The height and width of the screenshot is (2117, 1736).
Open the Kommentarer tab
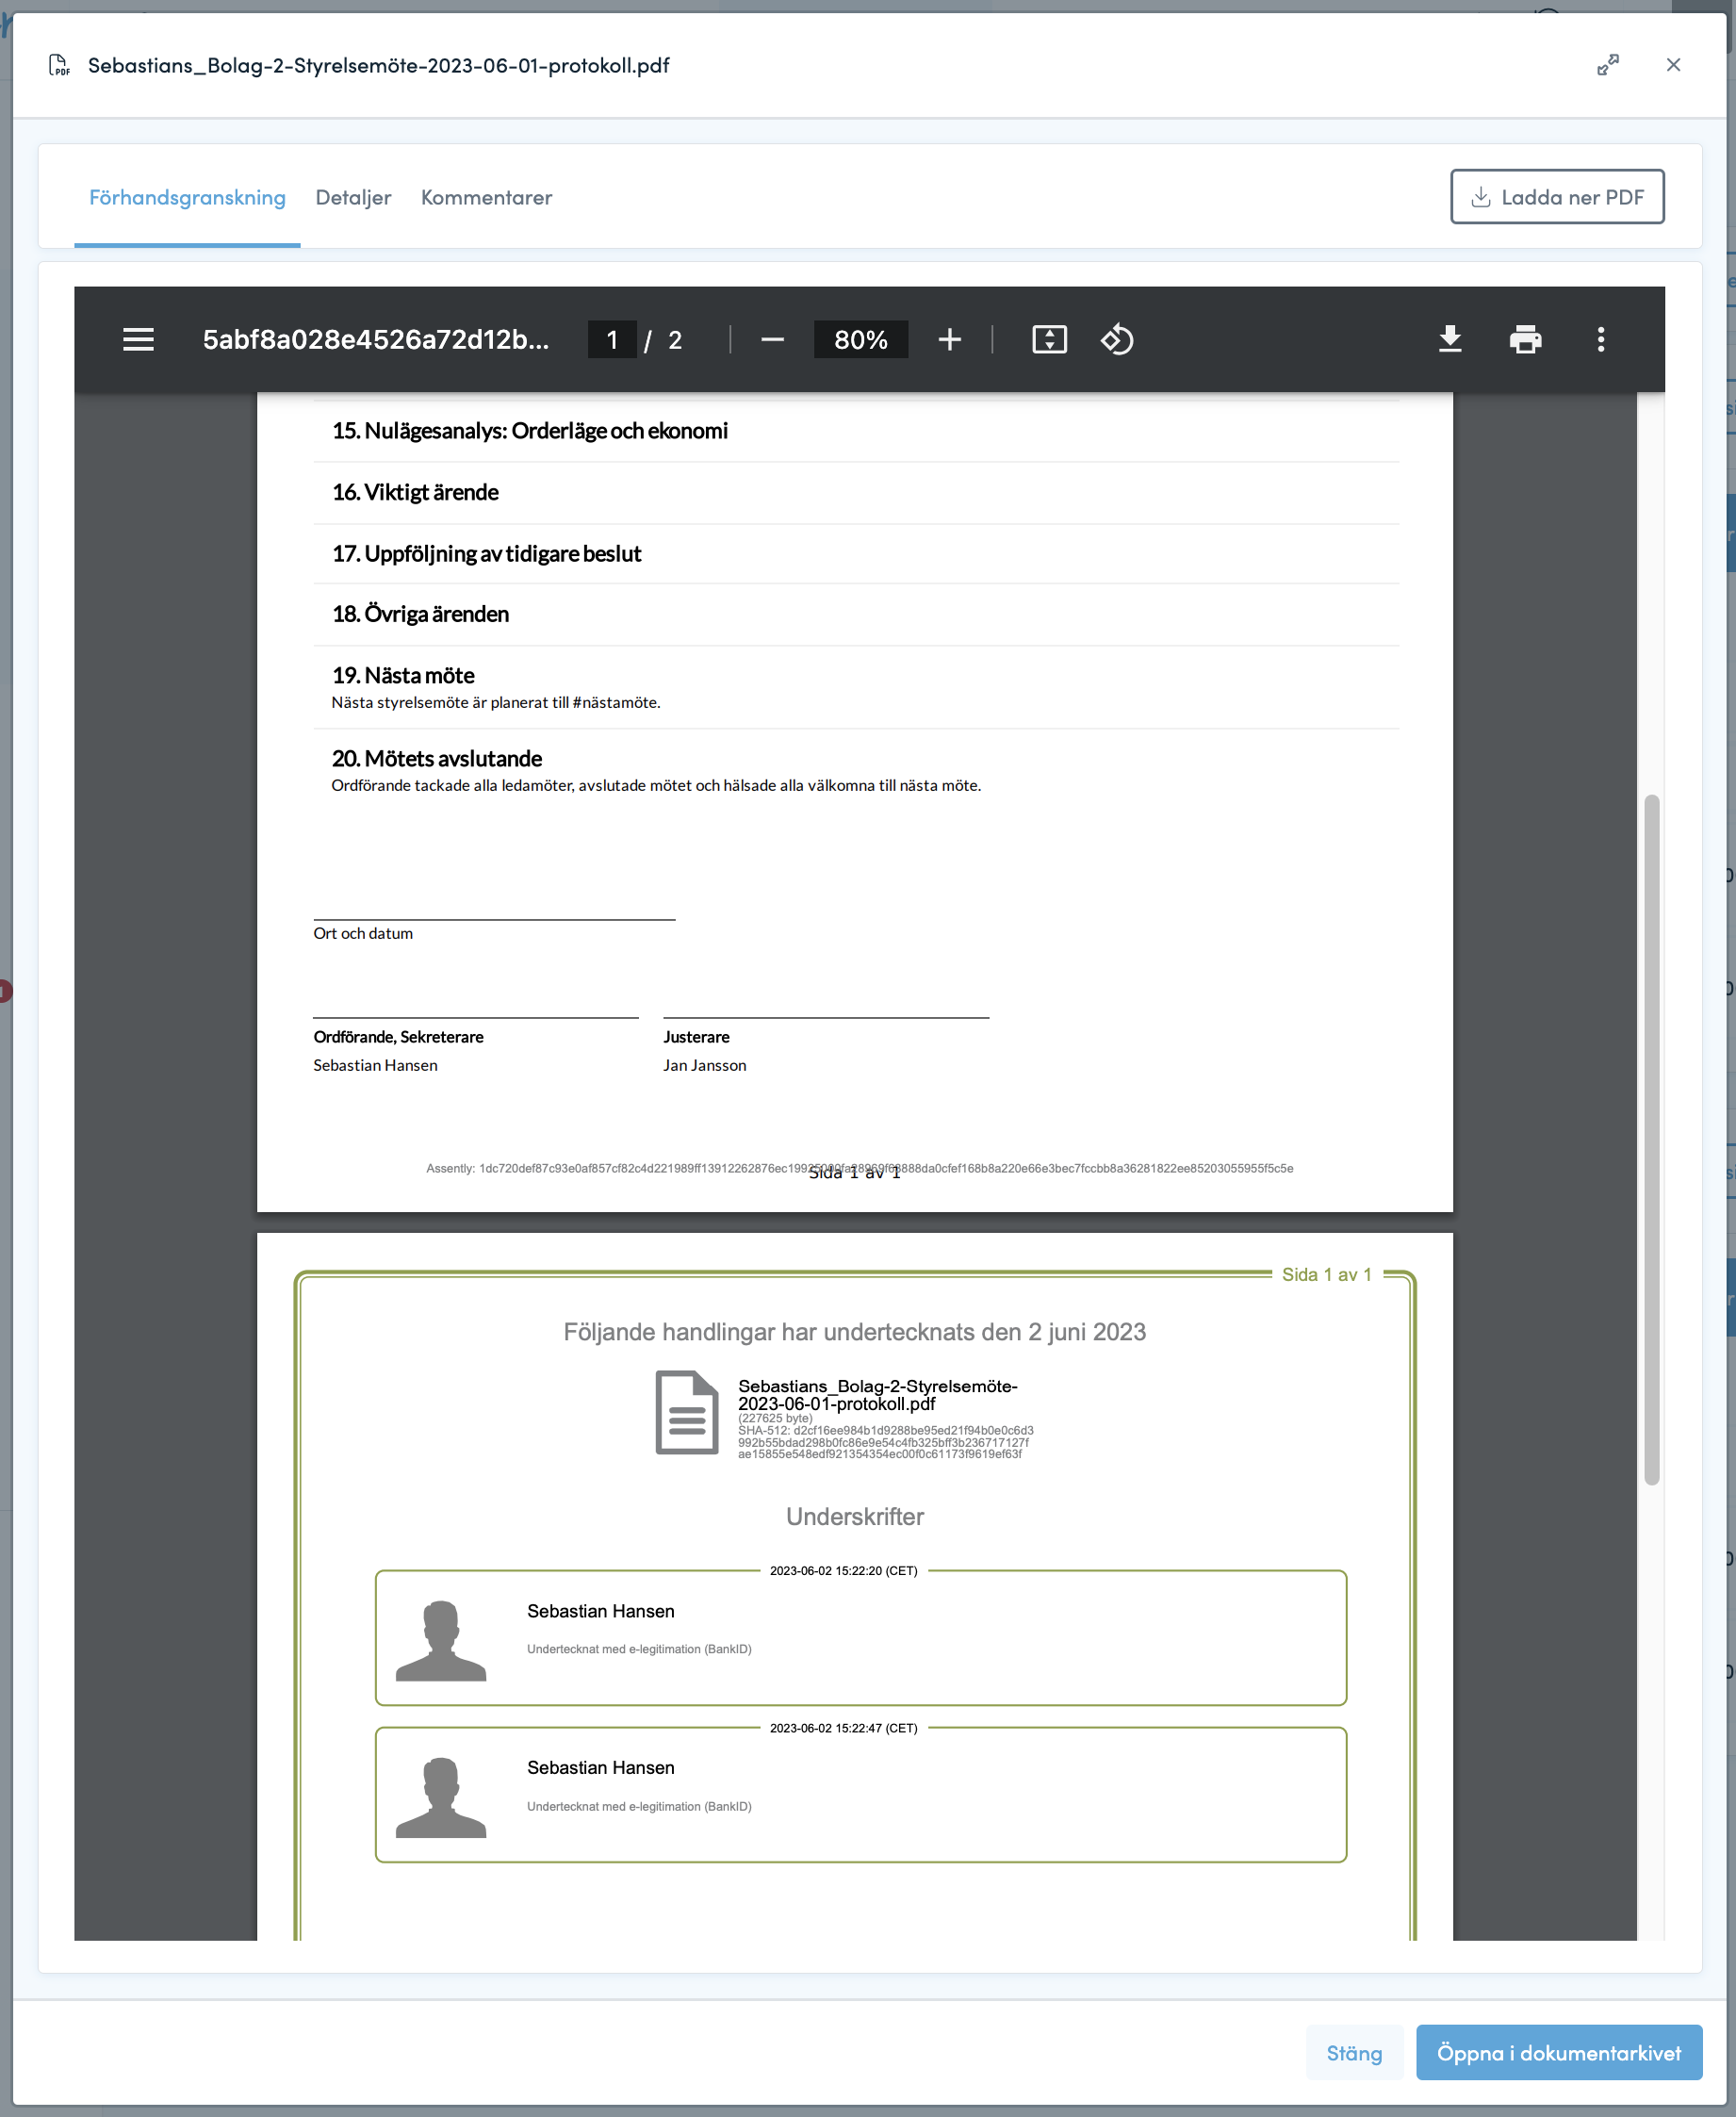486,197
